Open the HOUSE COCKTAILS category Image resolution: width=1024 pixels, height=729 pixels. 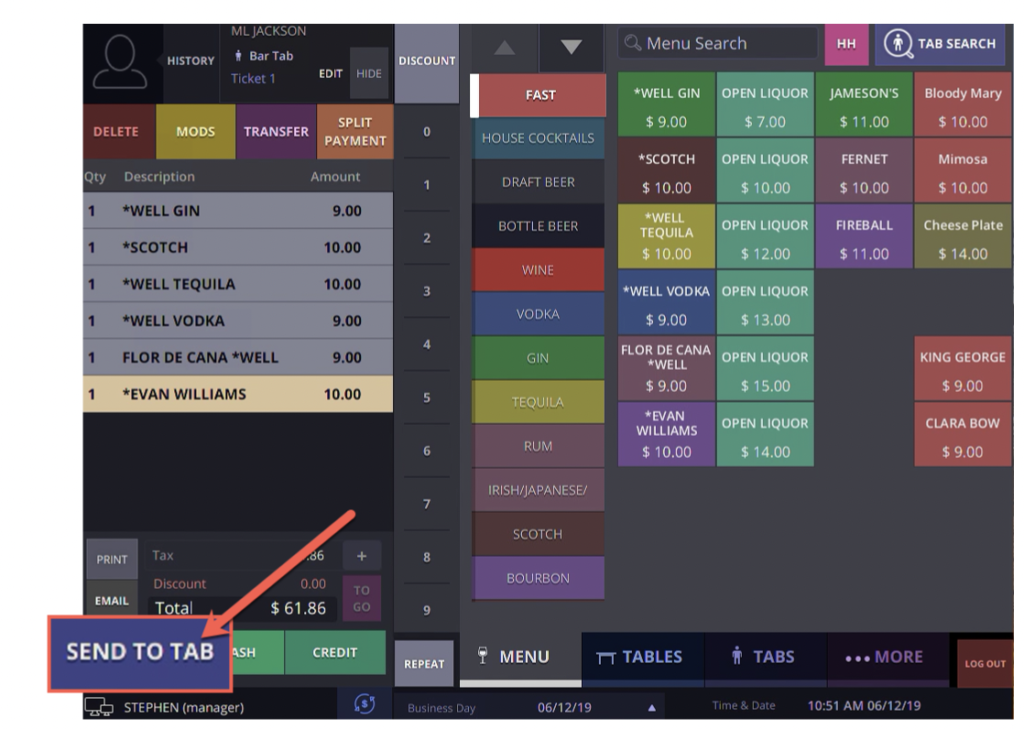coord(537,139)
